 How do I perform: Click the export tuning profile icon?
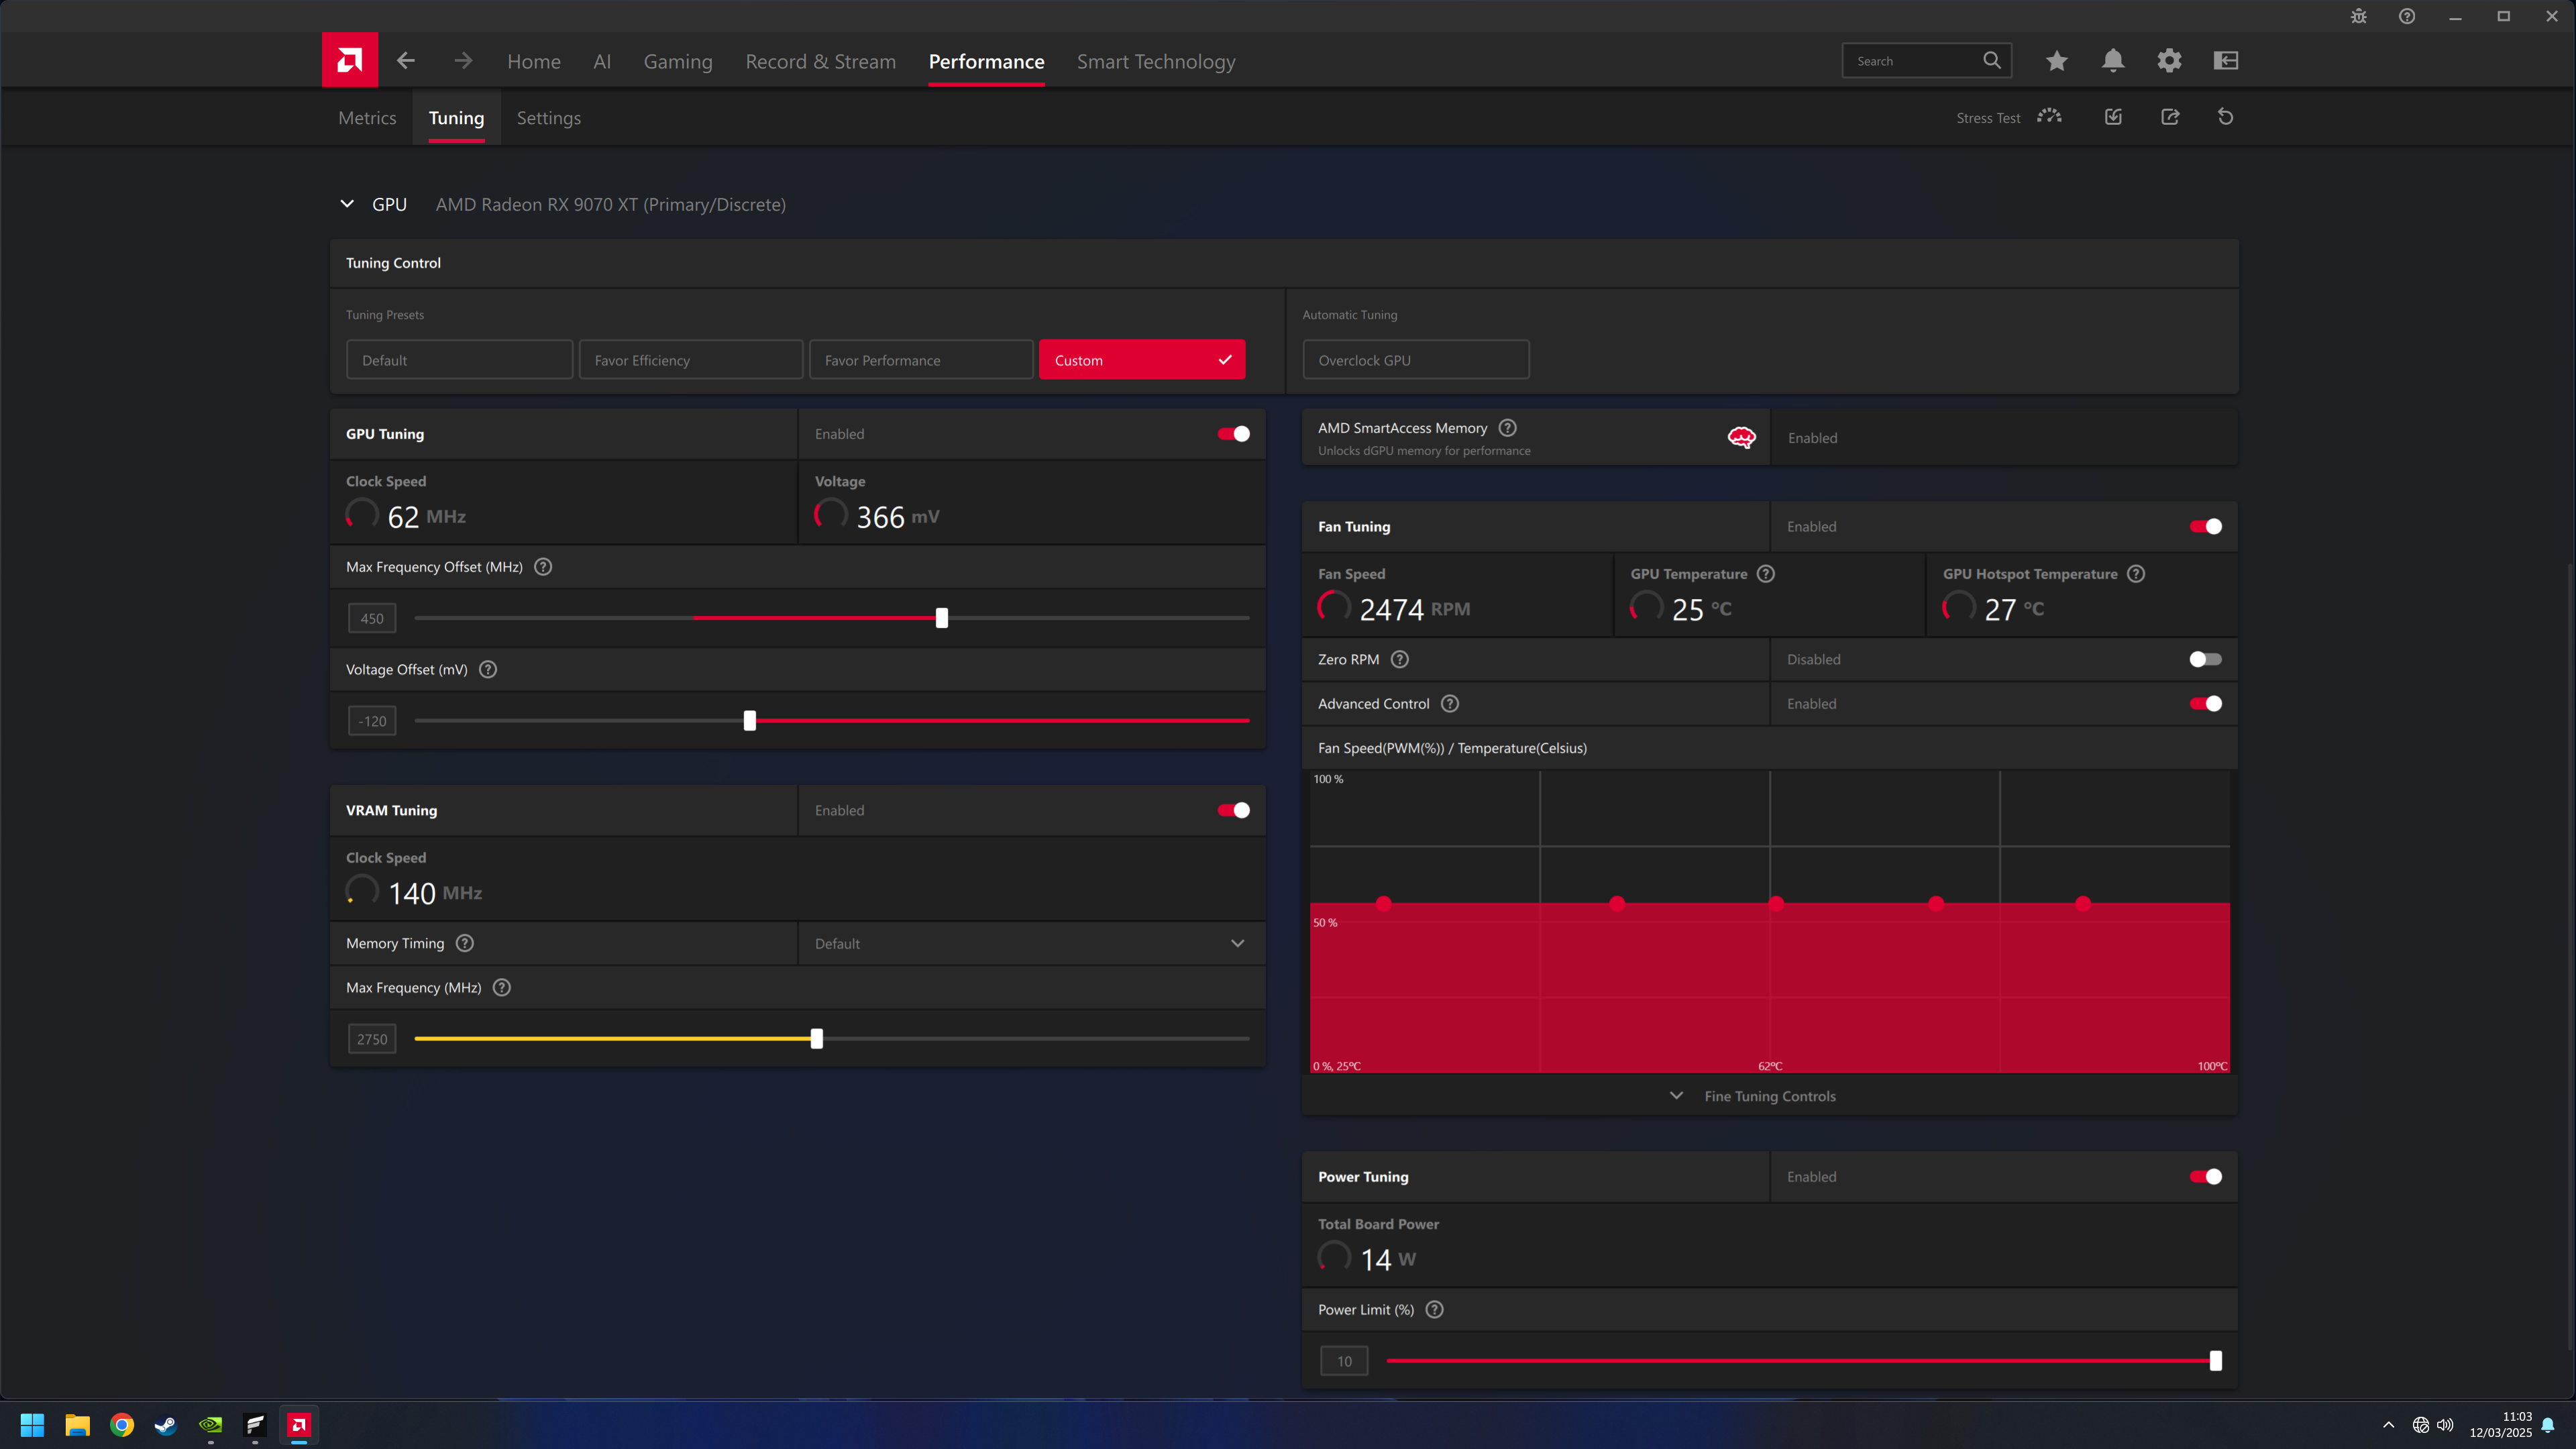[x=2169, y=117]
